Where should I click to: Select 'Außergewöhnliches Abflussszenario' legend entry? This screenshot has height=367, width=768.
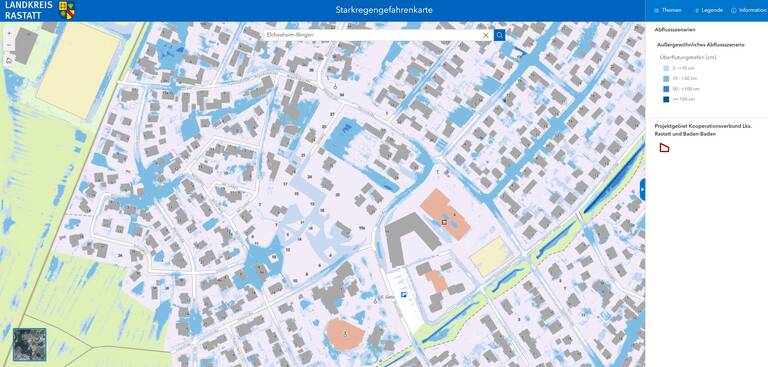point(701,45)
